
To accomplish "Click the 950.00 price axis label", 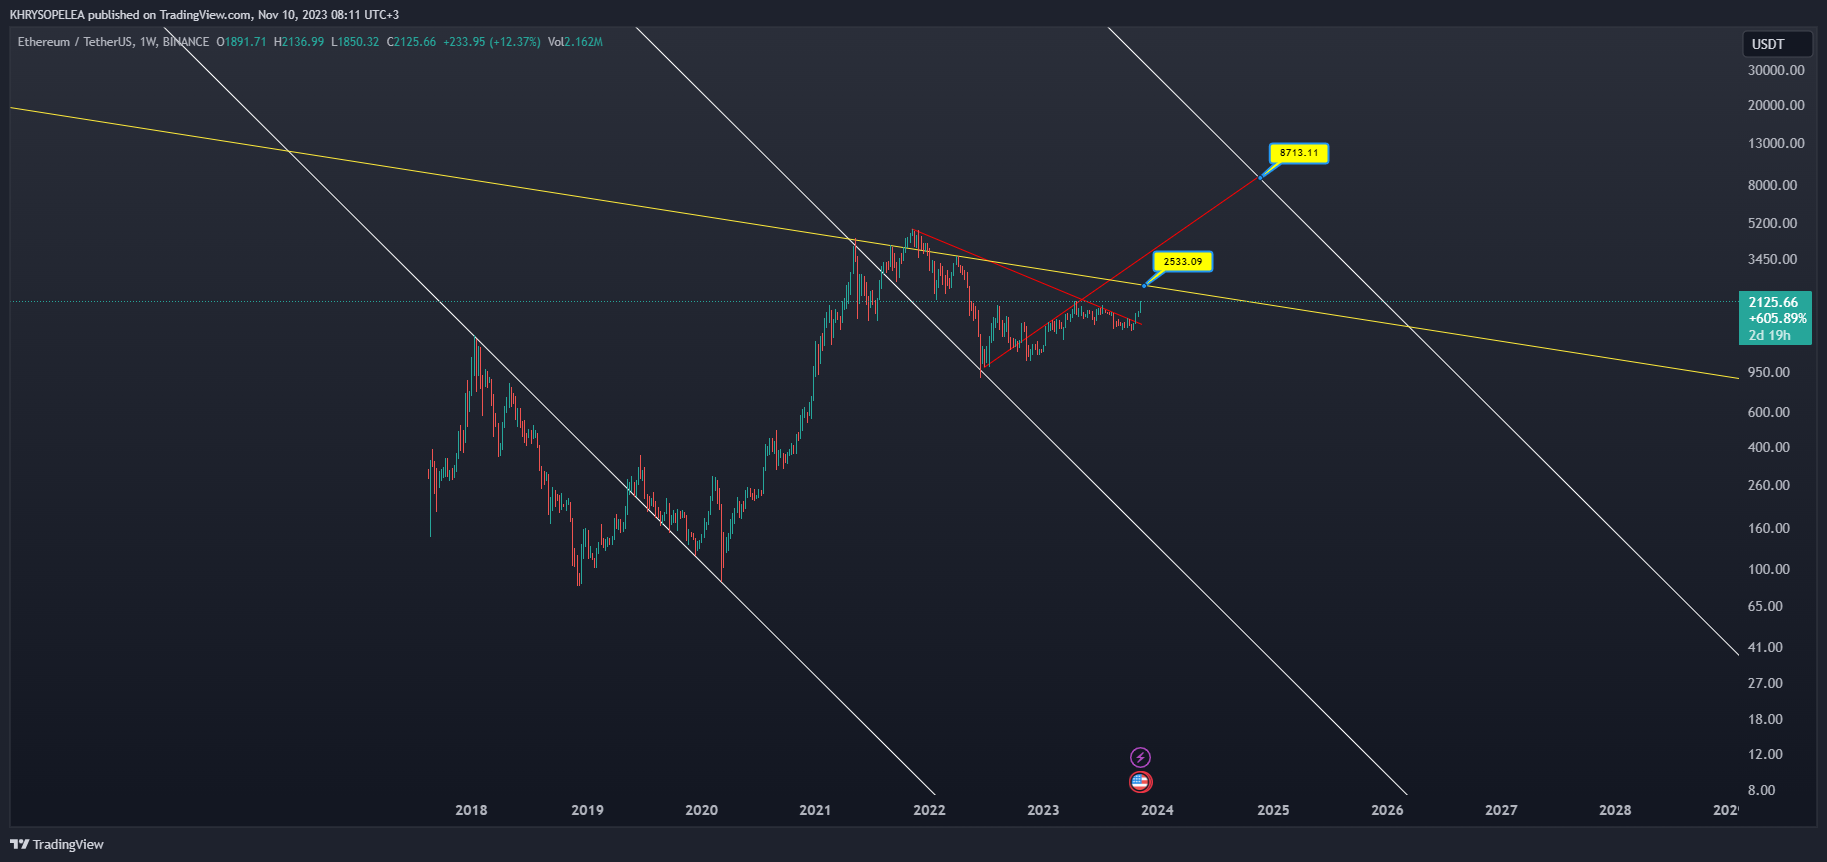I will (x=1768, y=372).
